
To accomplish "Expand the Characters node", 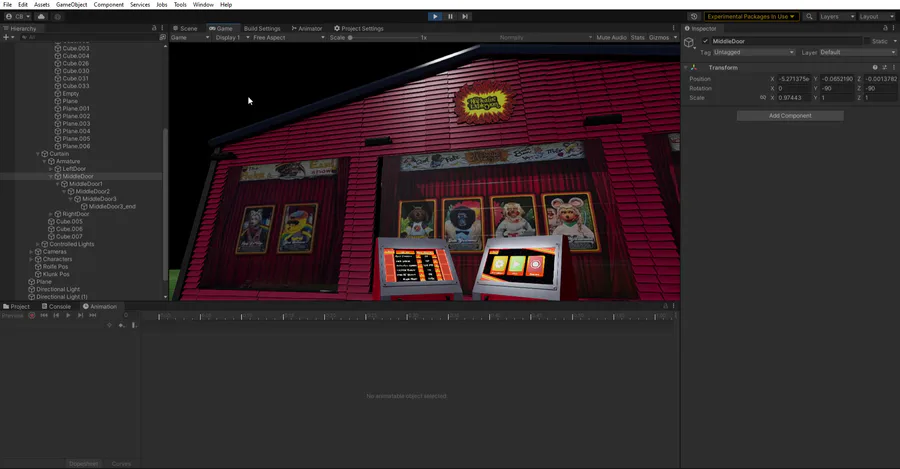I will click(x=31, y=259).
